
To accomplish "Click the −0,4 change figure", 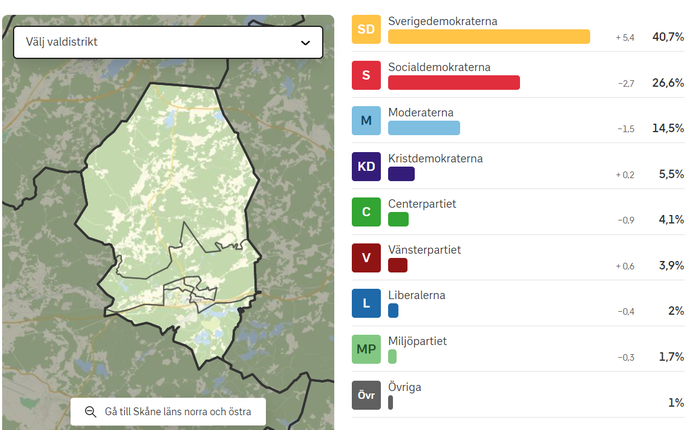I will coord(626,312).
